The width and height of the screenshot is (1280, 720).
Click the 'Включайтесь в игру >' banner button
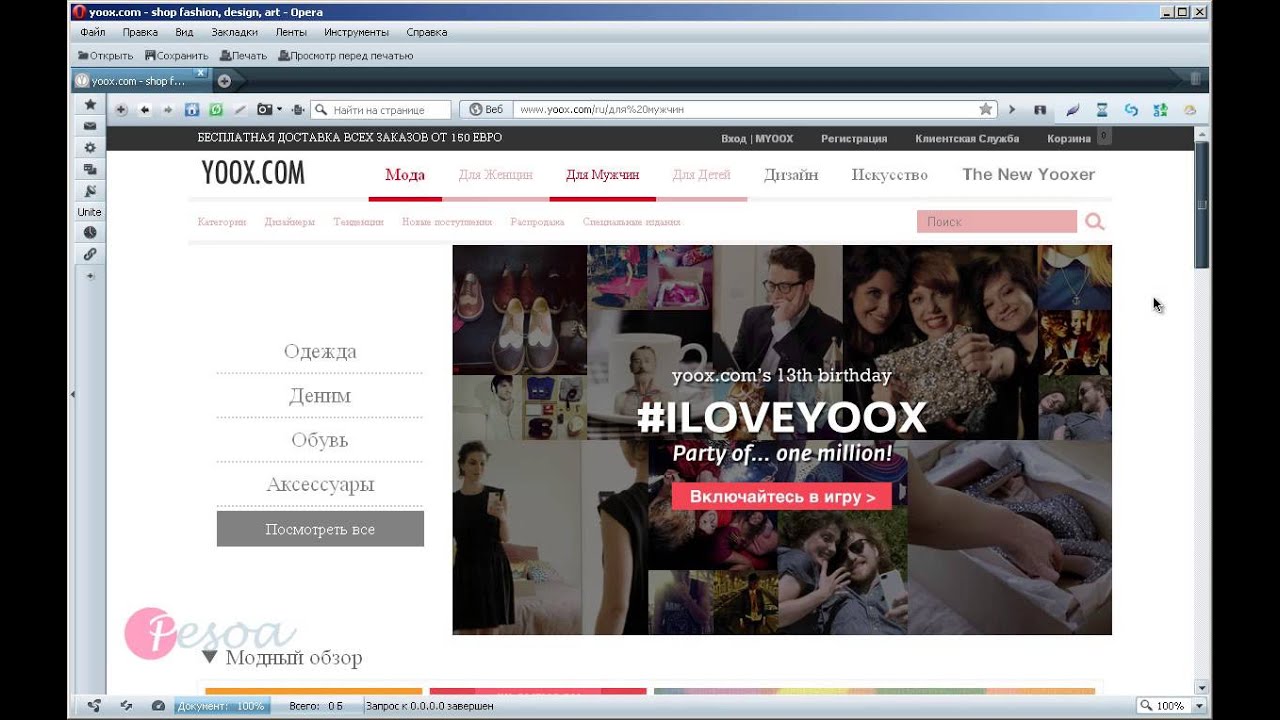(782, 497)
